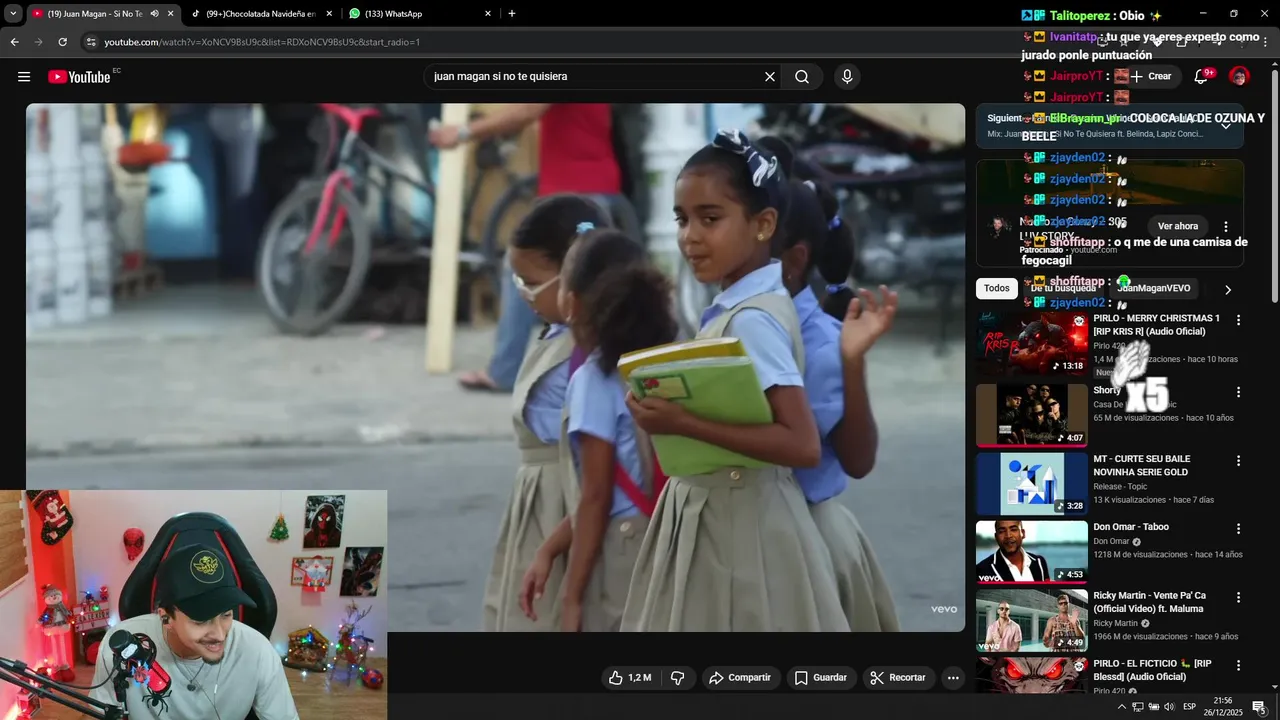Open the YouTube hamburger guide menu
This screenshot has height=720, width=1280.
[x=24, y=77]
